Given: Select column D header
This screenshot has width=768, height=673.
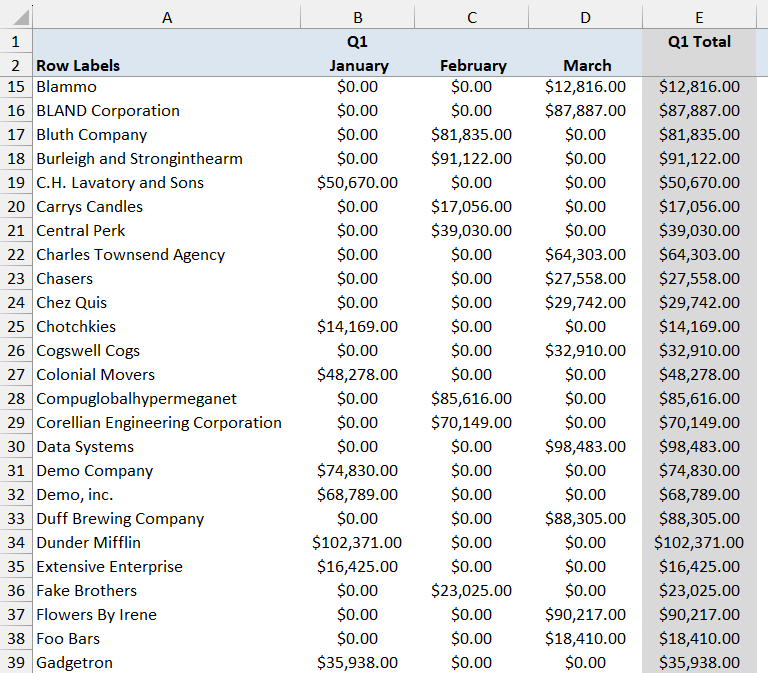Looking at the screenshot, I should [x=585, y=18].
